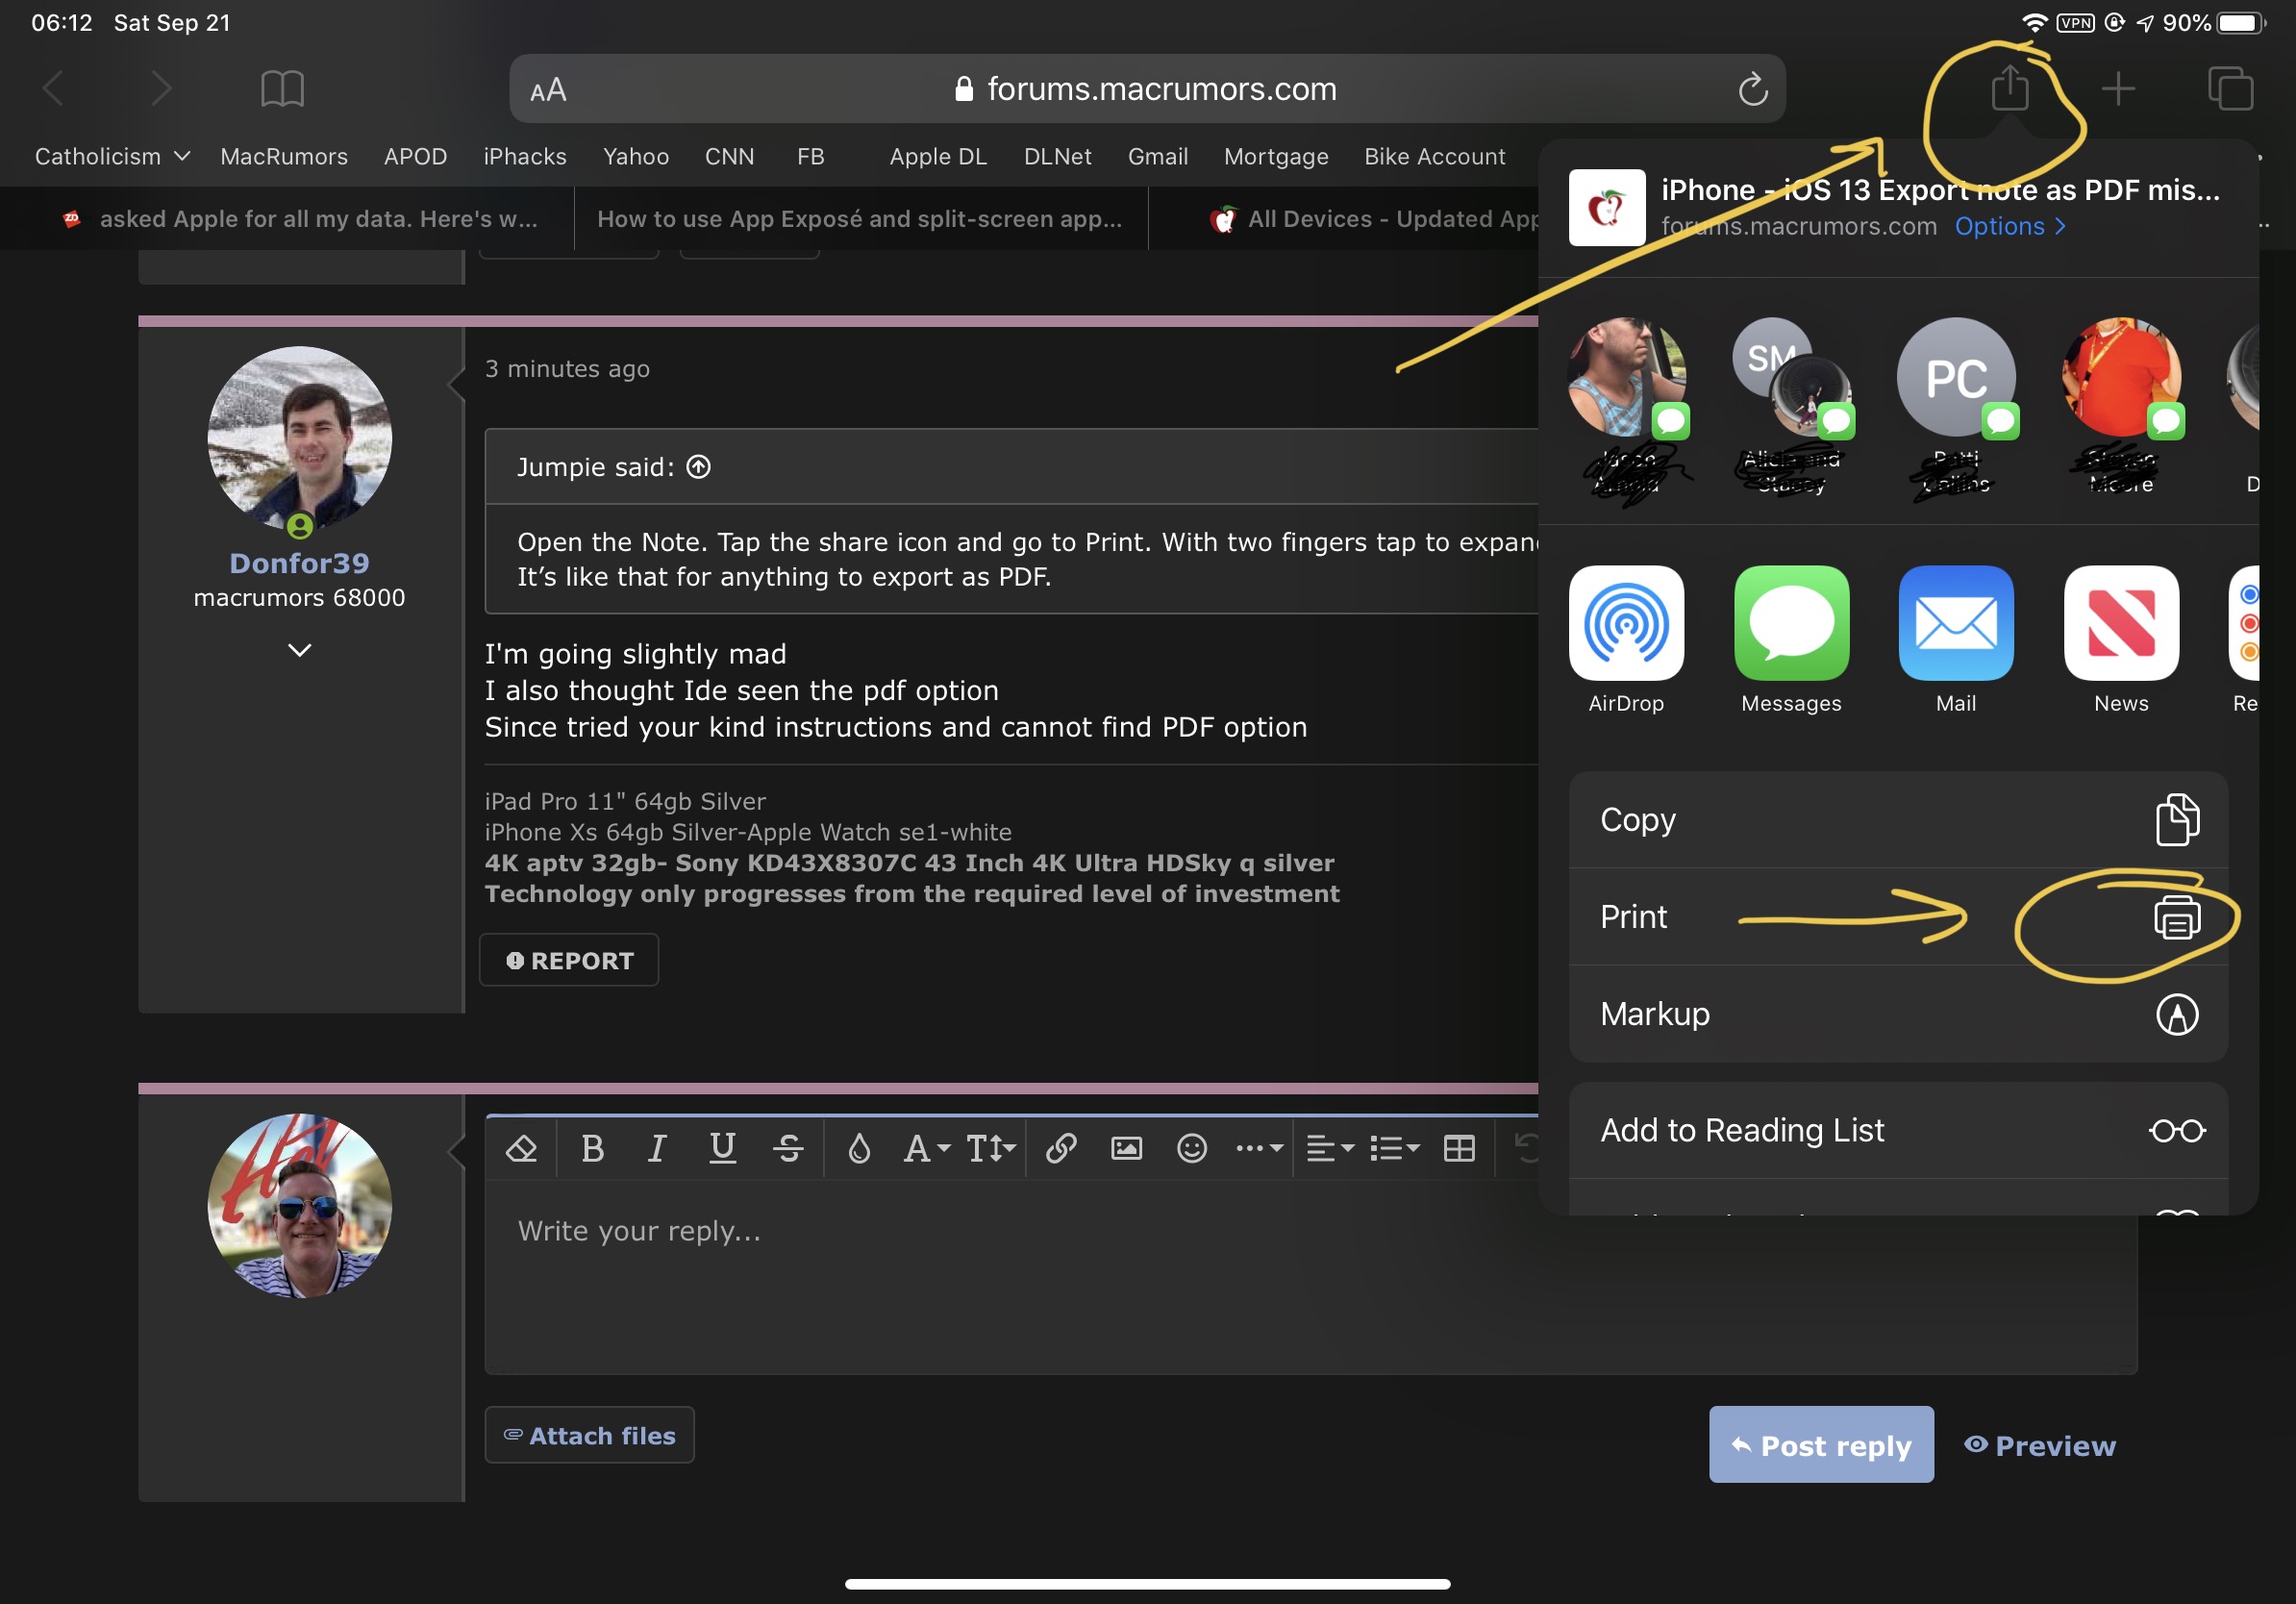Image resolution: width=2296 pixels, height=1604 pixels.
Task: Toggle strikethrough formatting
Action: (788, 1148)
